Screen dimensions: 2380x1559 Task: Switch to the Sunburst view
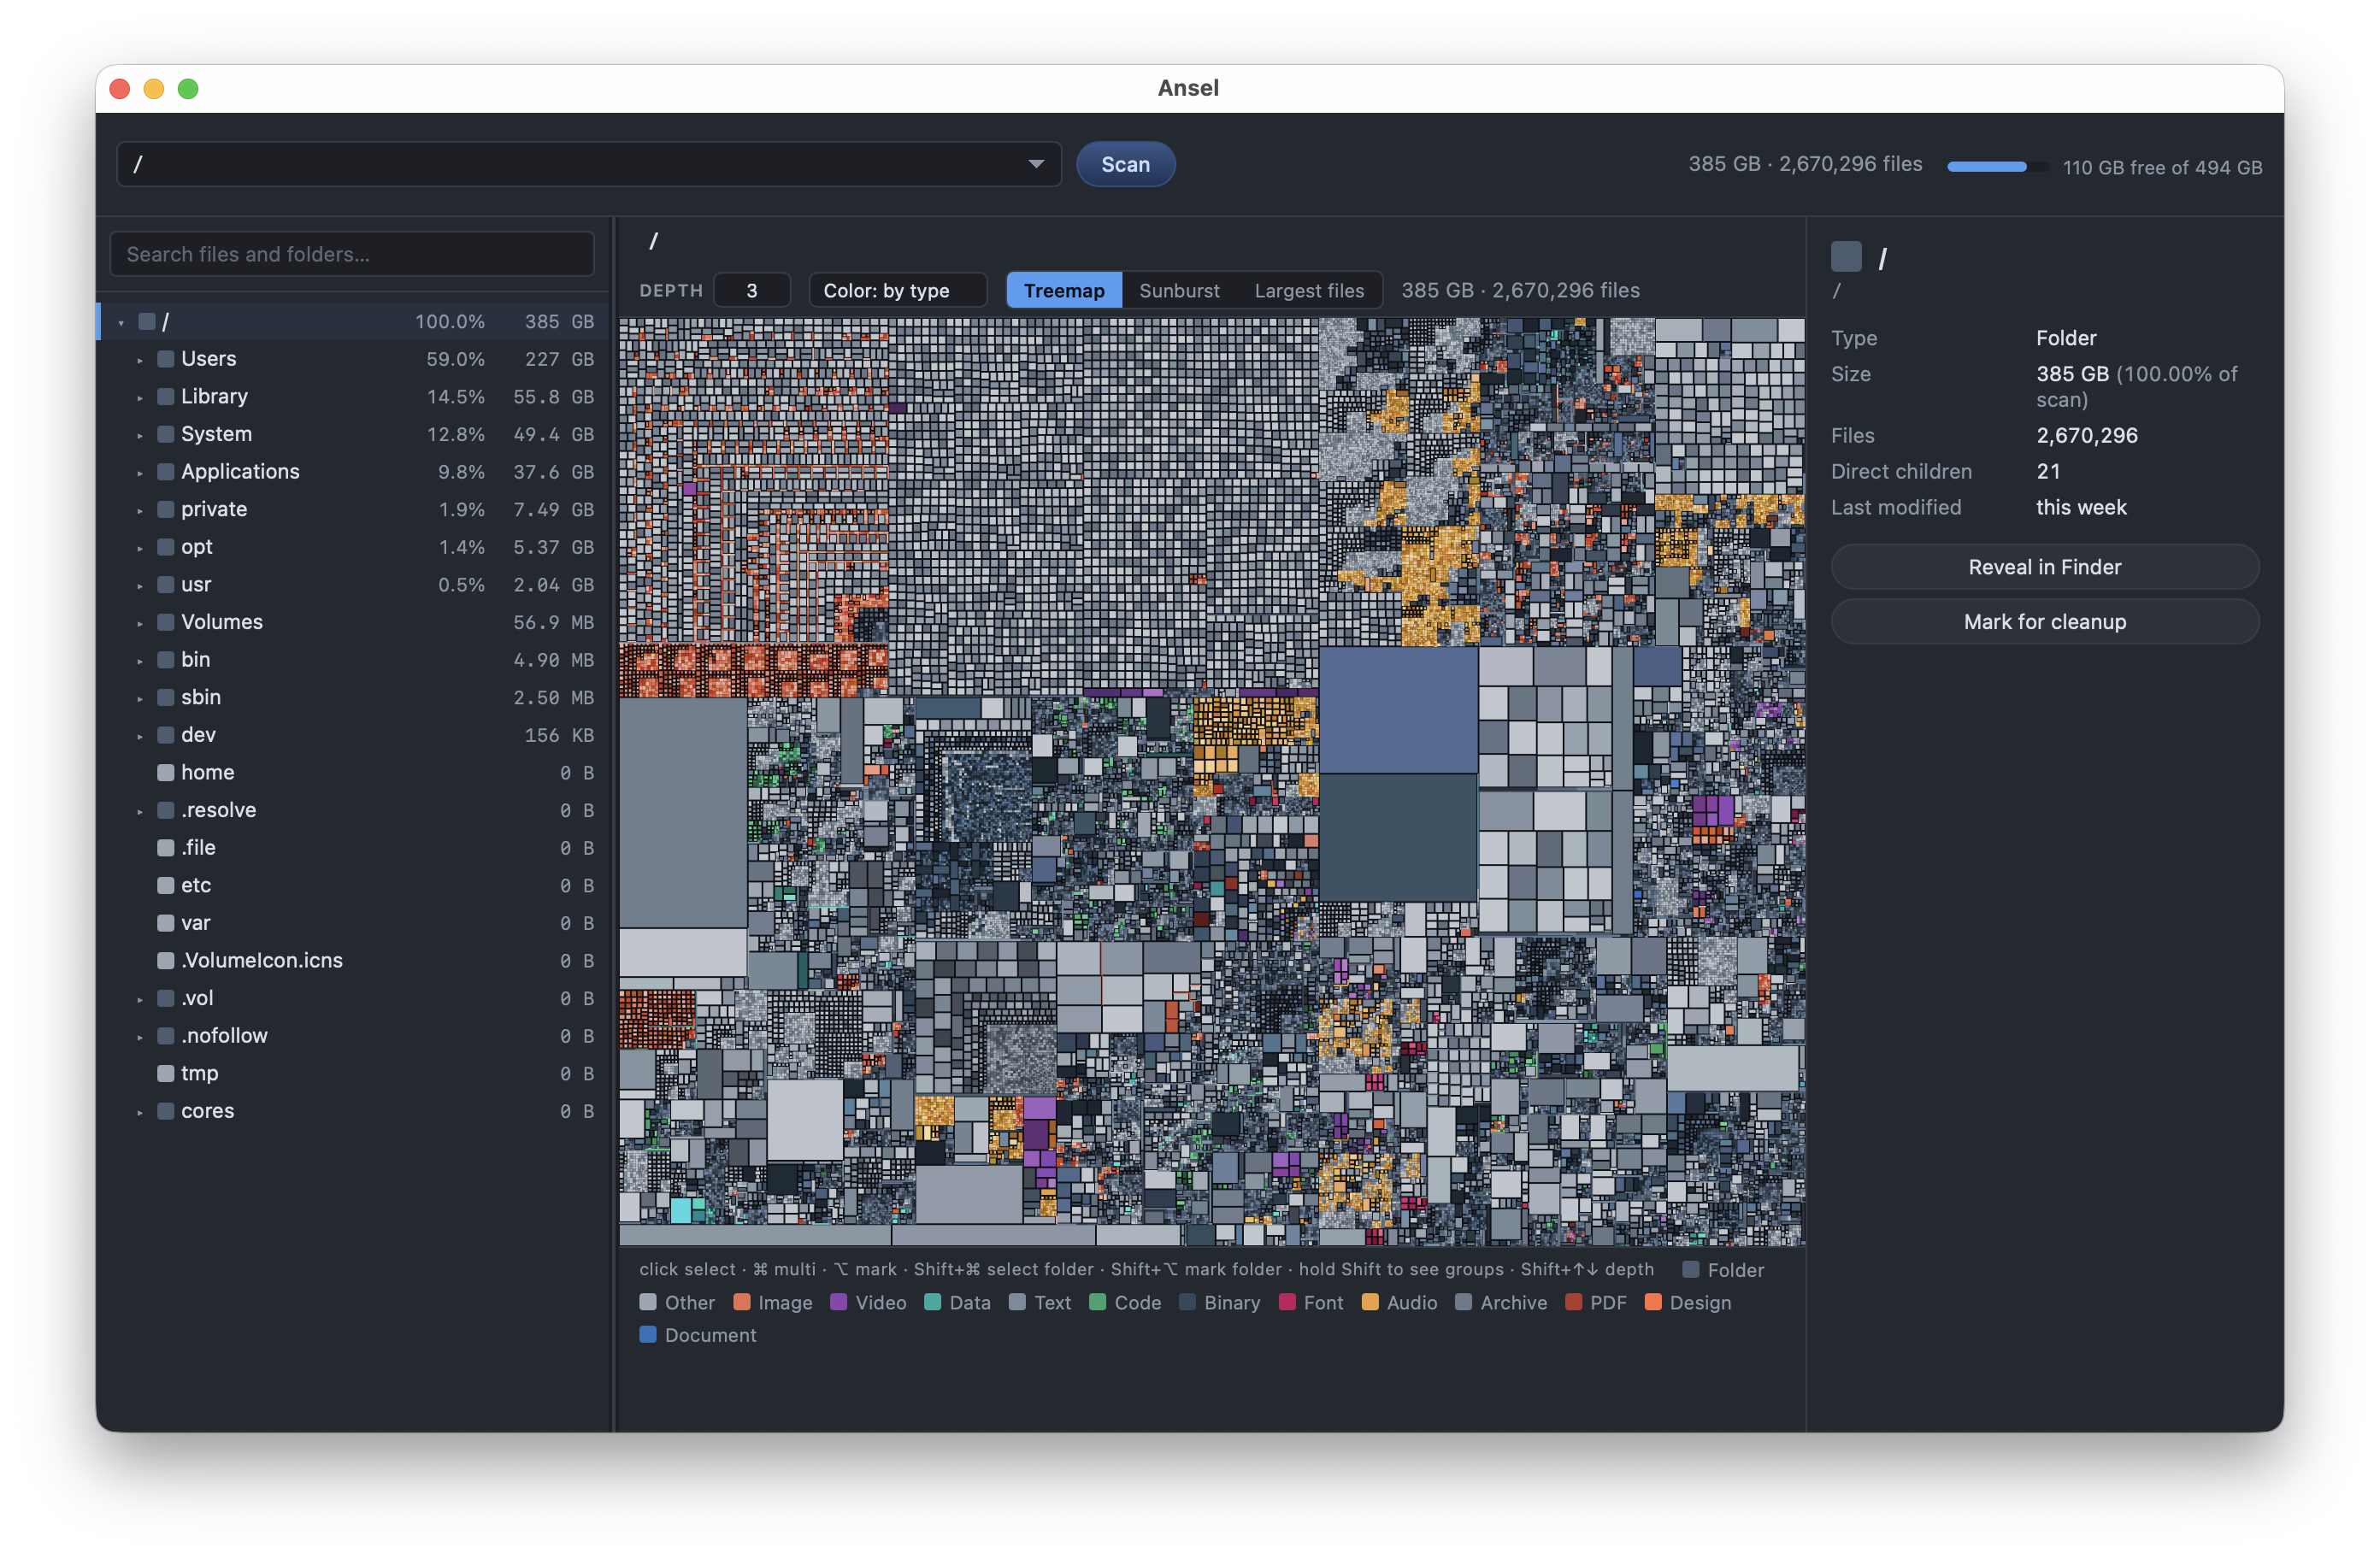click(1179, 291)
